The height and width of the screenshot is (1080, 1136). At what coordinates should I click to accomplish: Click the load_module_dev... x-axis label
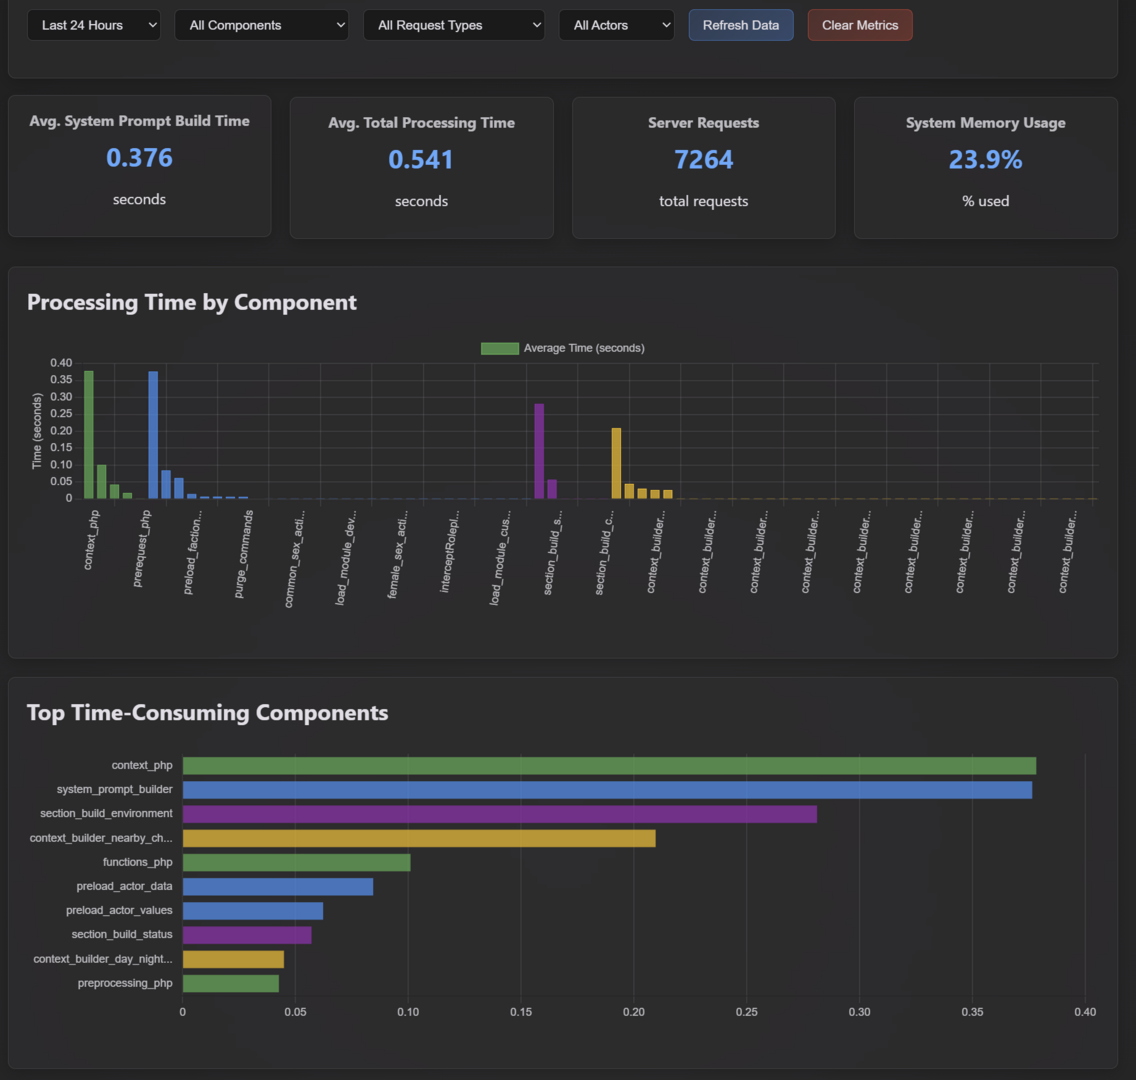(x=346, y=557)
